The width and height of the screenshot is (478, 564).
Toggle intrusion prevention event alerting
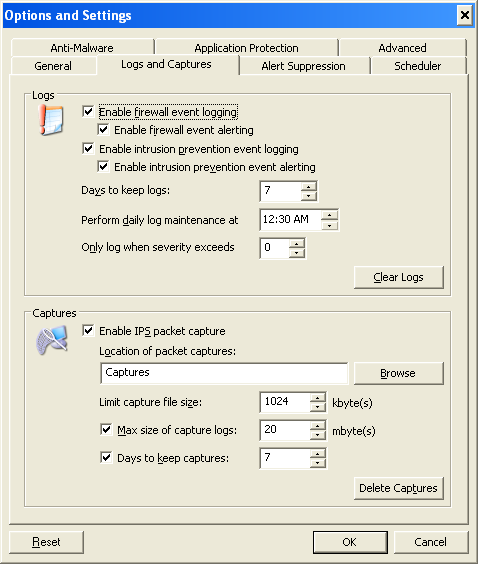point(103,167)
